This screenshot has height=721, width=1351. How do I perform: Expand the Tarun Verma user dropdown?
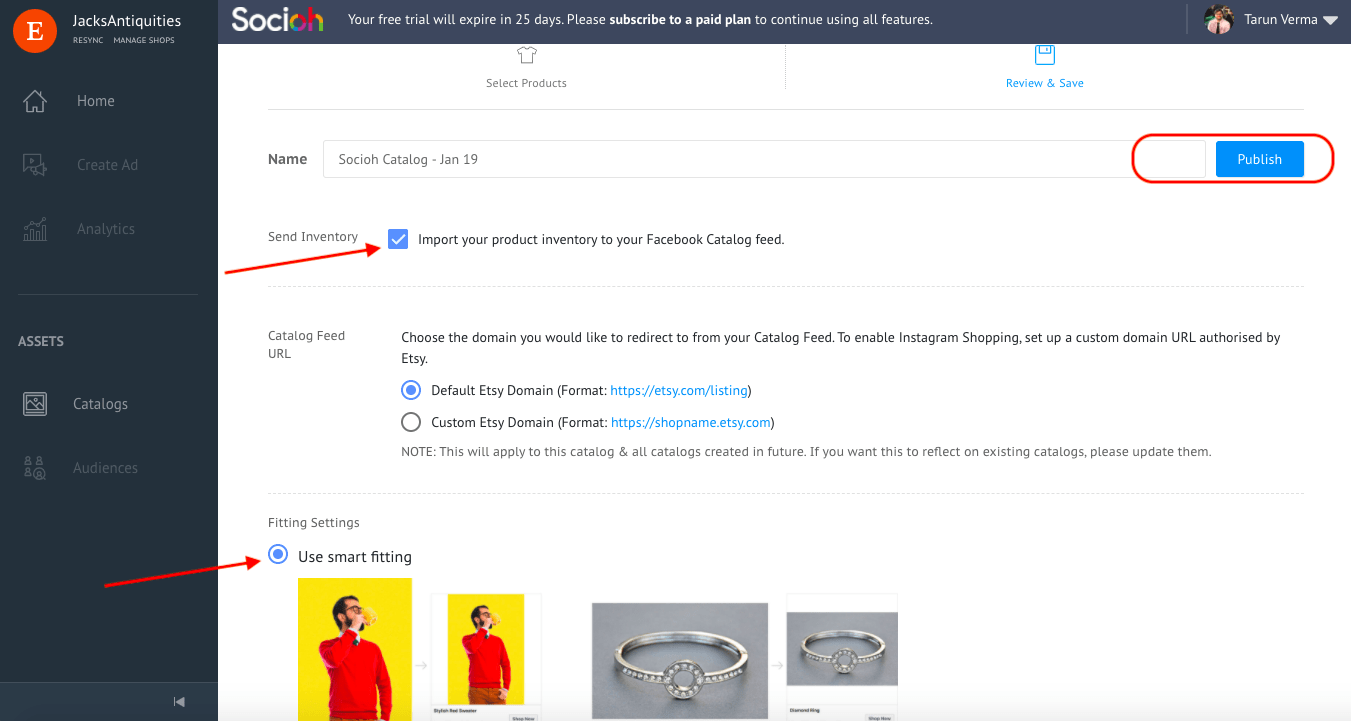click(x=1329, y=20)
